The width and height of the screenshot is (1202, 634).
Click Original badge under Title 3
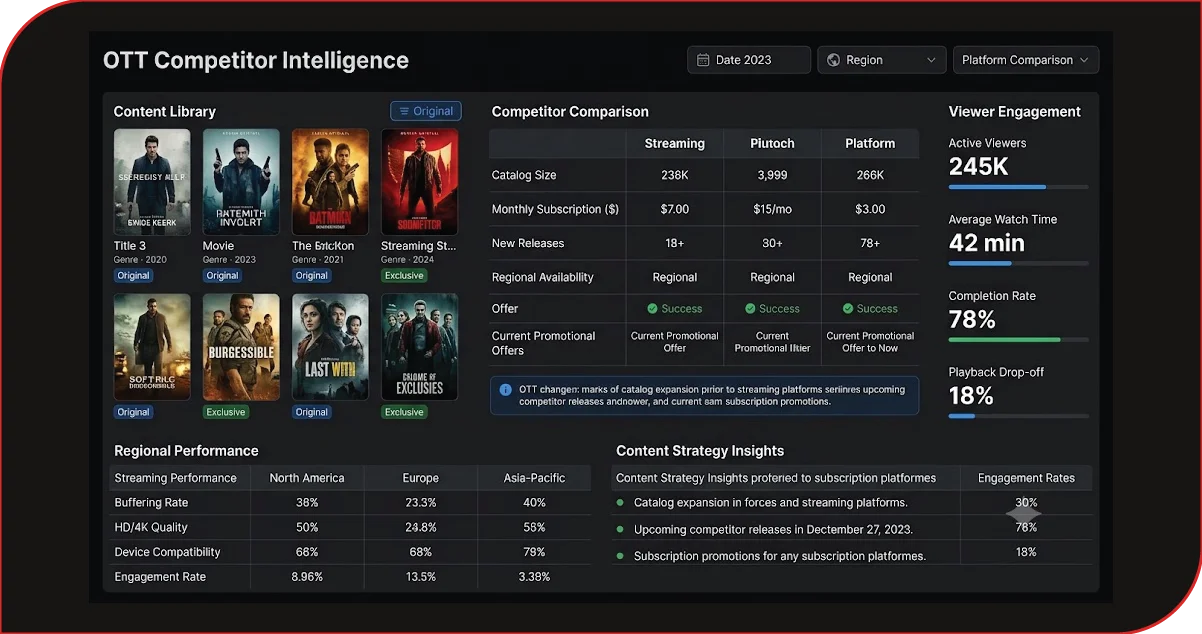[133, 275]
